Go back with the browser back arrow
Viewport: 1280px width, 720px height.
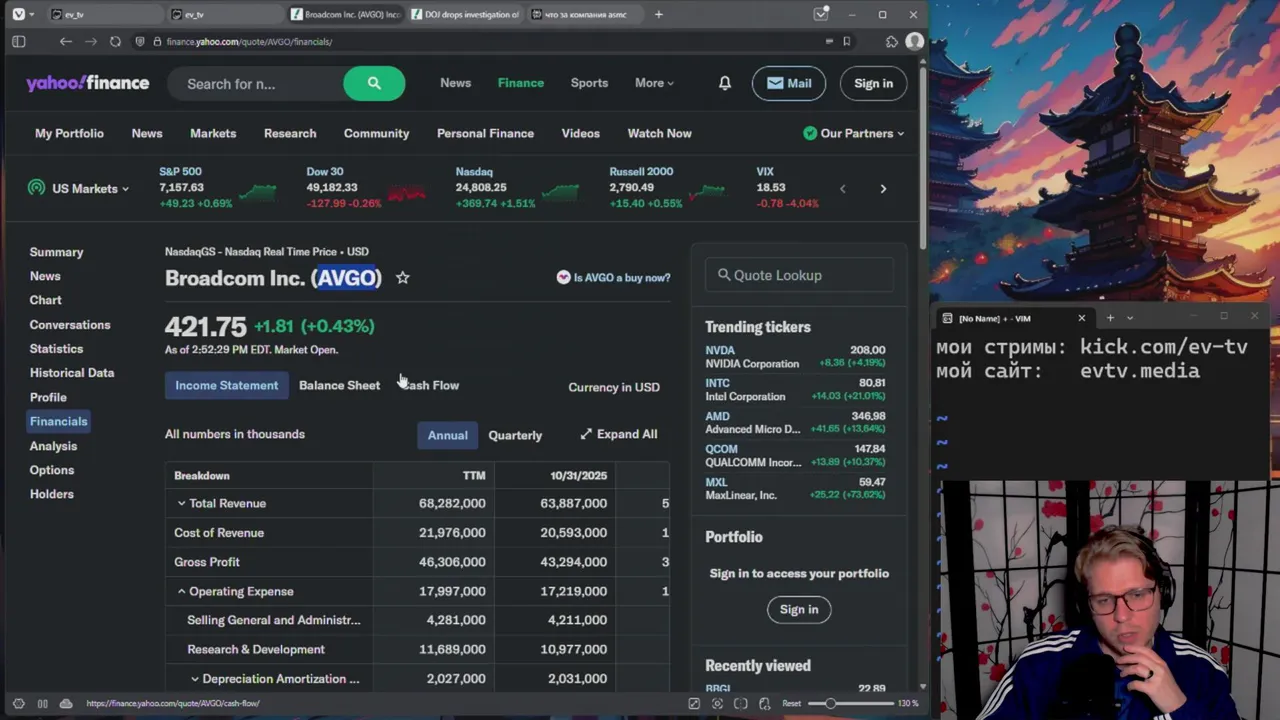tap(65, 41)
